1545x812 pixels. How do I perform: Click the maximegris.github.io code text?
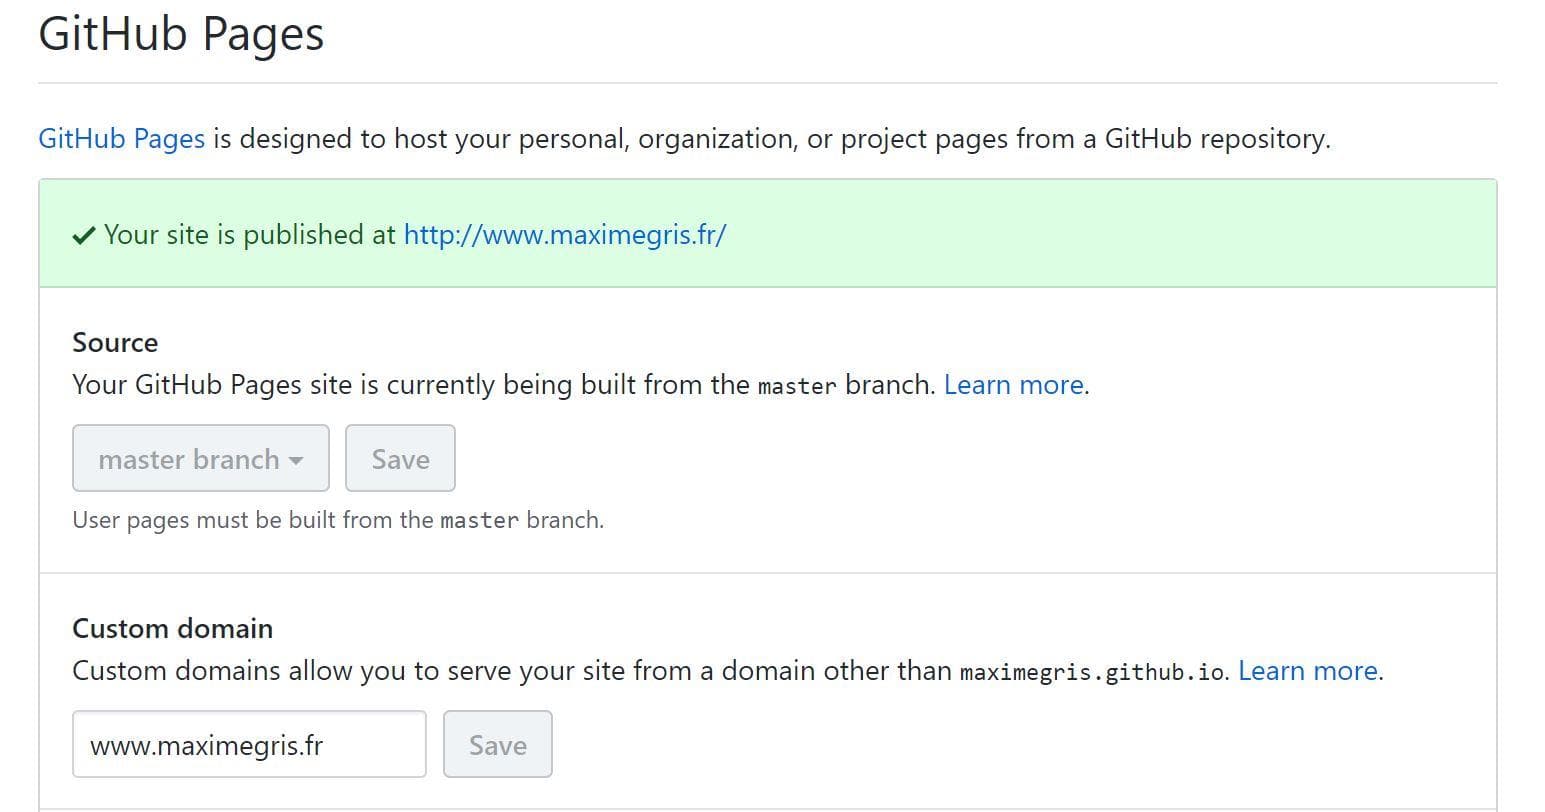coord(1092,672)
